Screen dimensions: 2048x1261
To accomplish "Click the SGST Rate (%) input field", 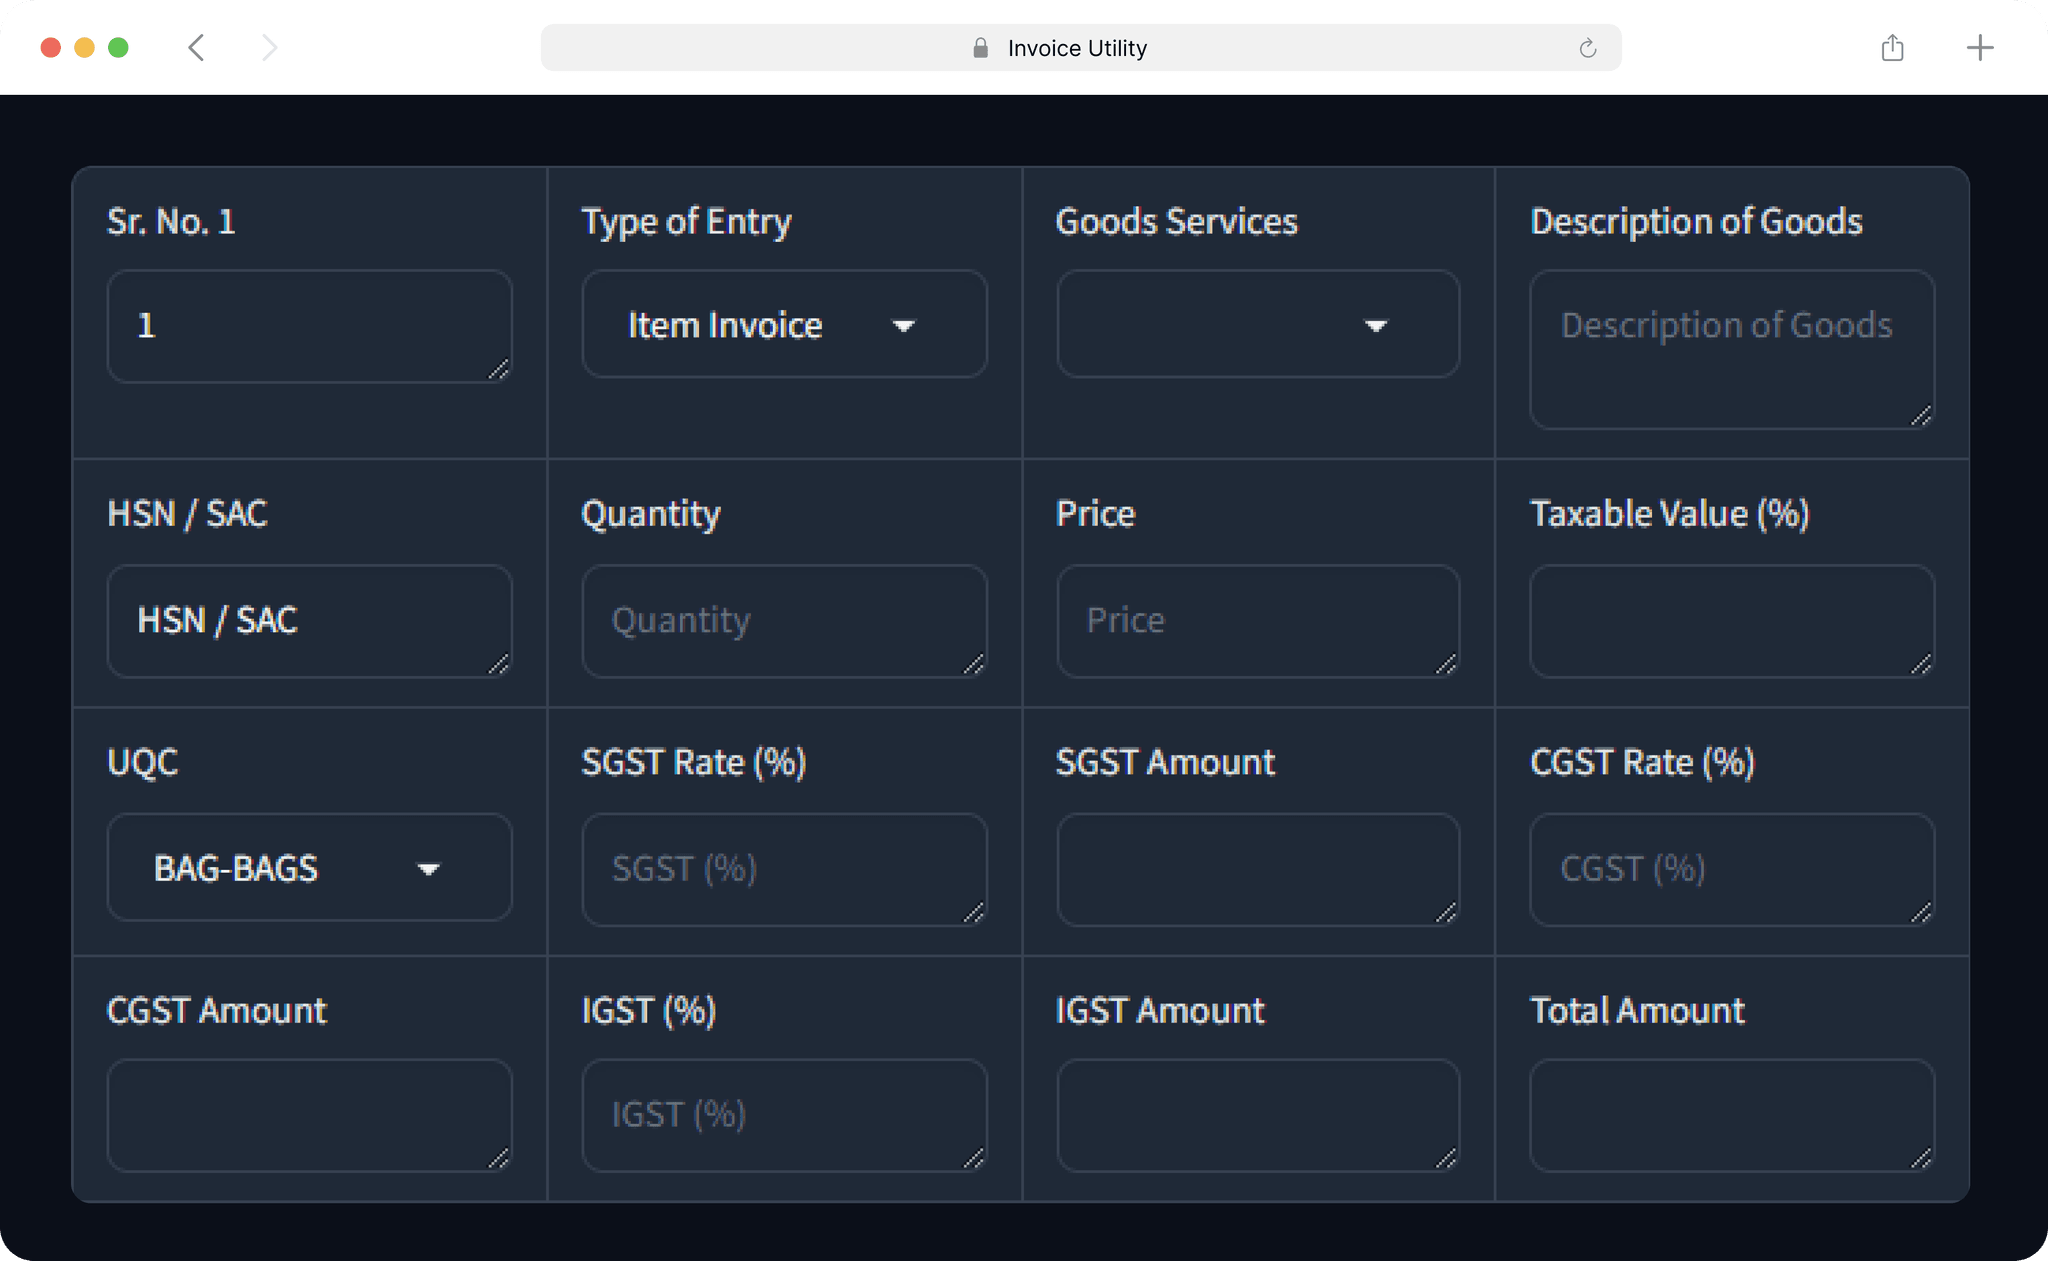I will (783, 868).
